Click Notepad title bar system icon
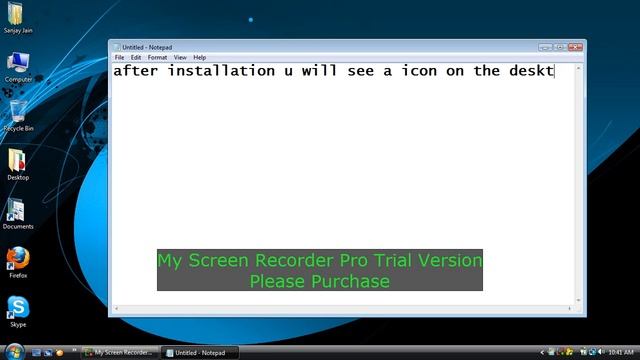Image resolution: width=640 pixels, height=360 pixels. pyautogui.click(x=117, y=47)
